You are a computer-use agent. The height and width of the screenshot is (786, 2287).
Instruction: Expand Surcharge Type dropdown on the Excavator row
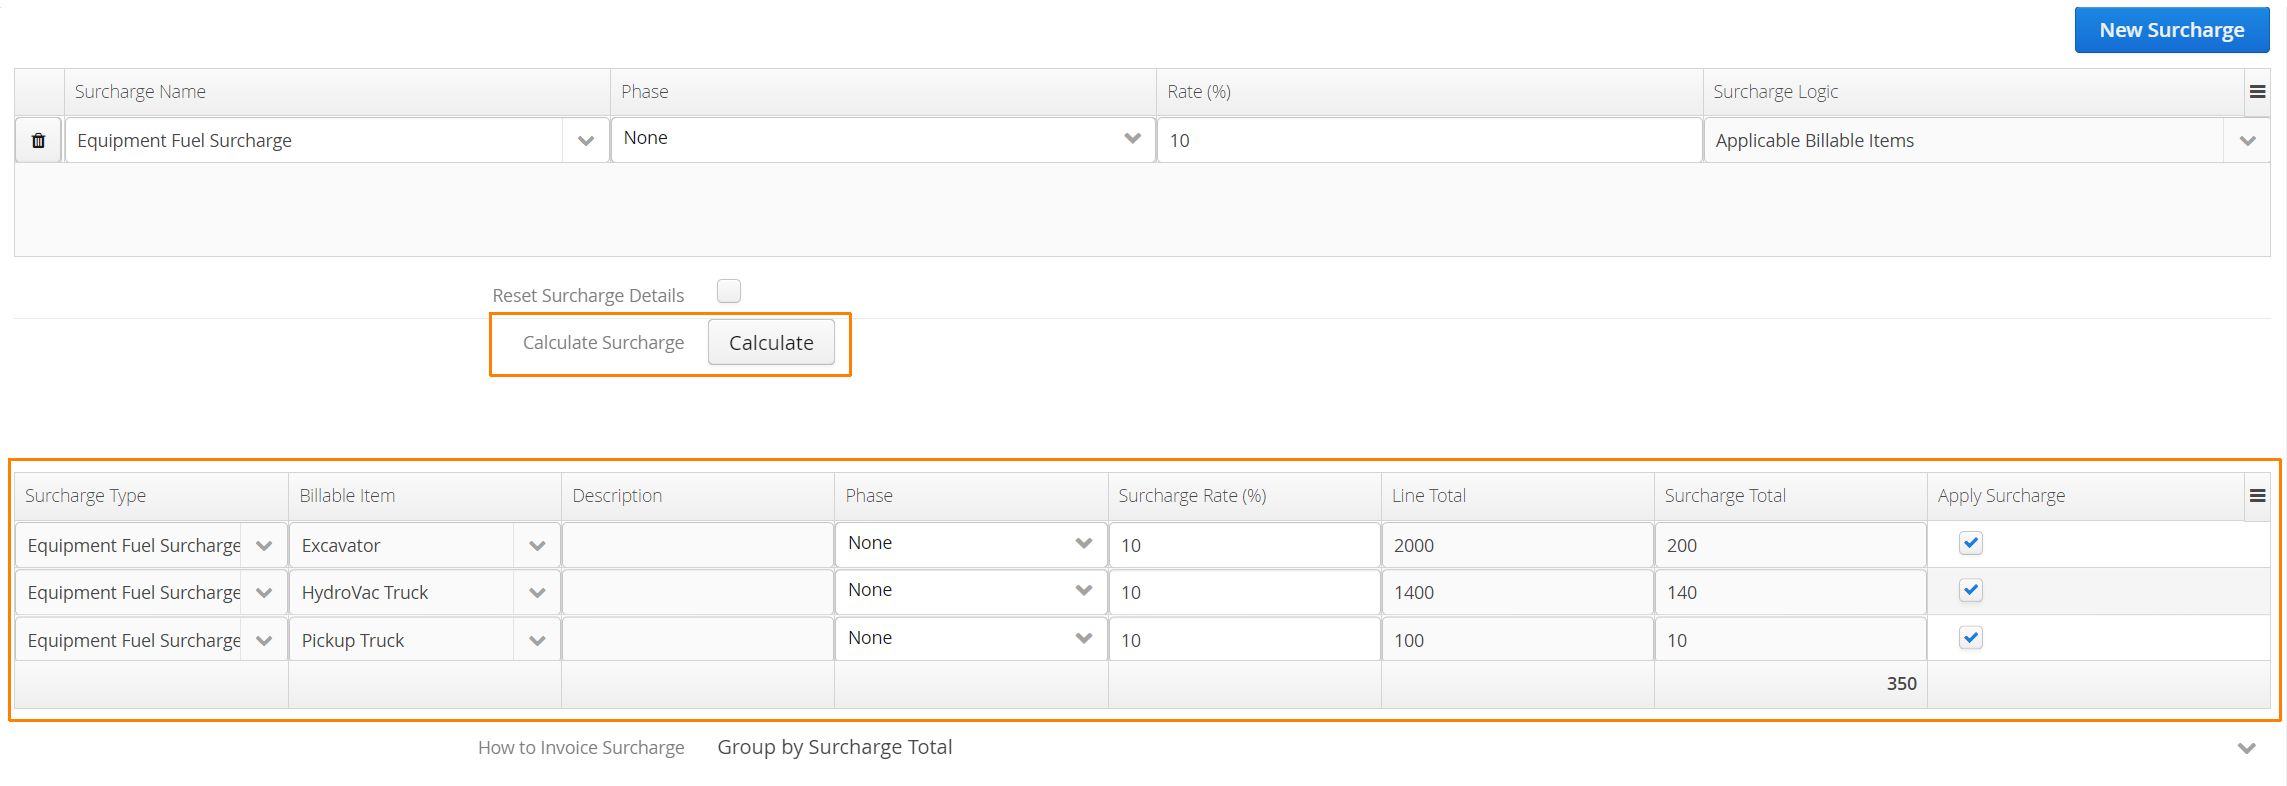pyautogui.click(x=264, y=546)
